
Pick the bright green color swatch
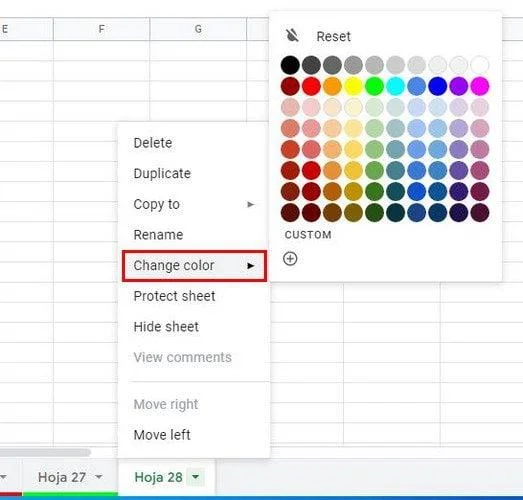[x=374, y=86]
